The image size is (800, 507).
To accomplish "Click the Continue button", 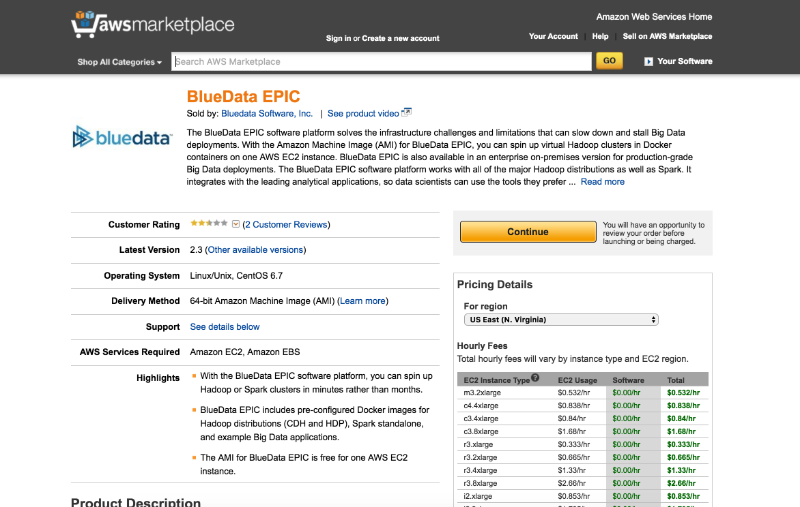I will pyautogui.click(x=528, y=232).
